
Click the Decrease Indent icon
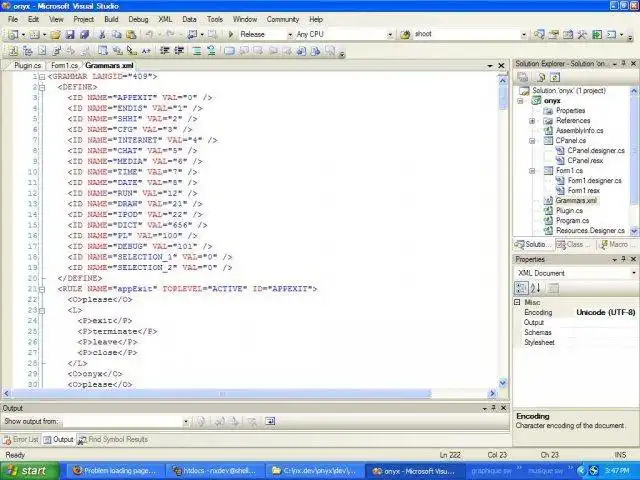click(x=164, y=51)
